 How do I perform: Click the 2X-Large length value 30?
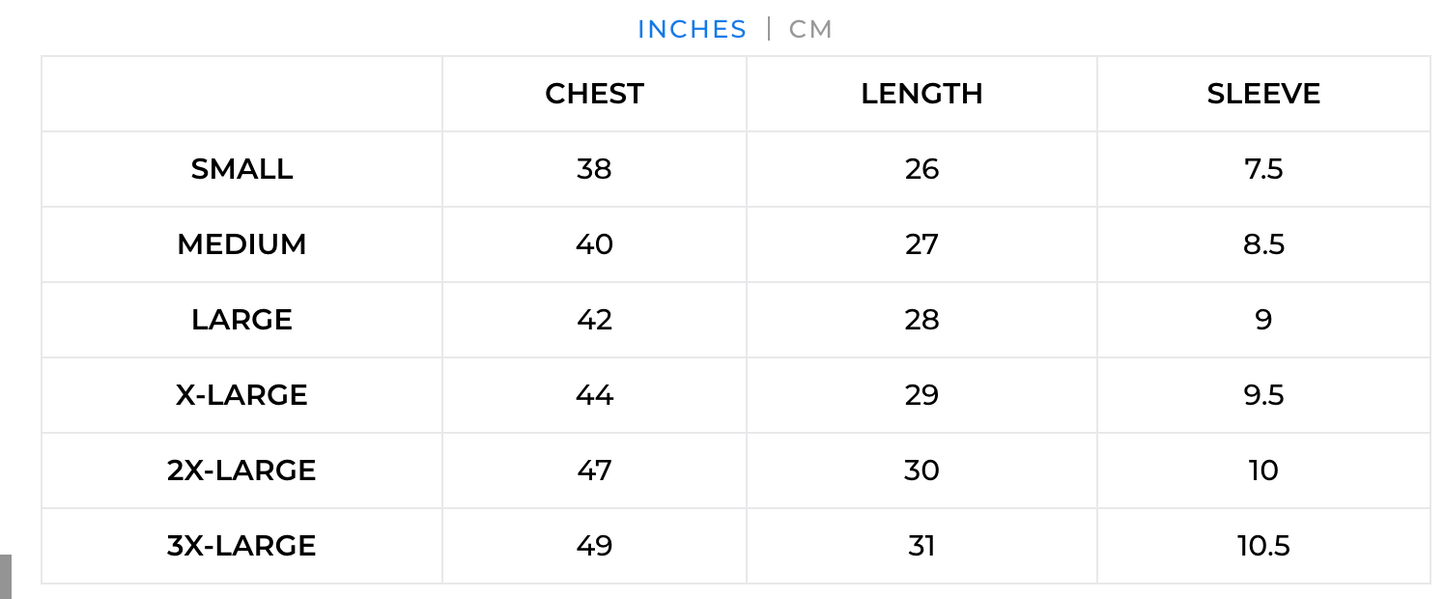(921, 470)
